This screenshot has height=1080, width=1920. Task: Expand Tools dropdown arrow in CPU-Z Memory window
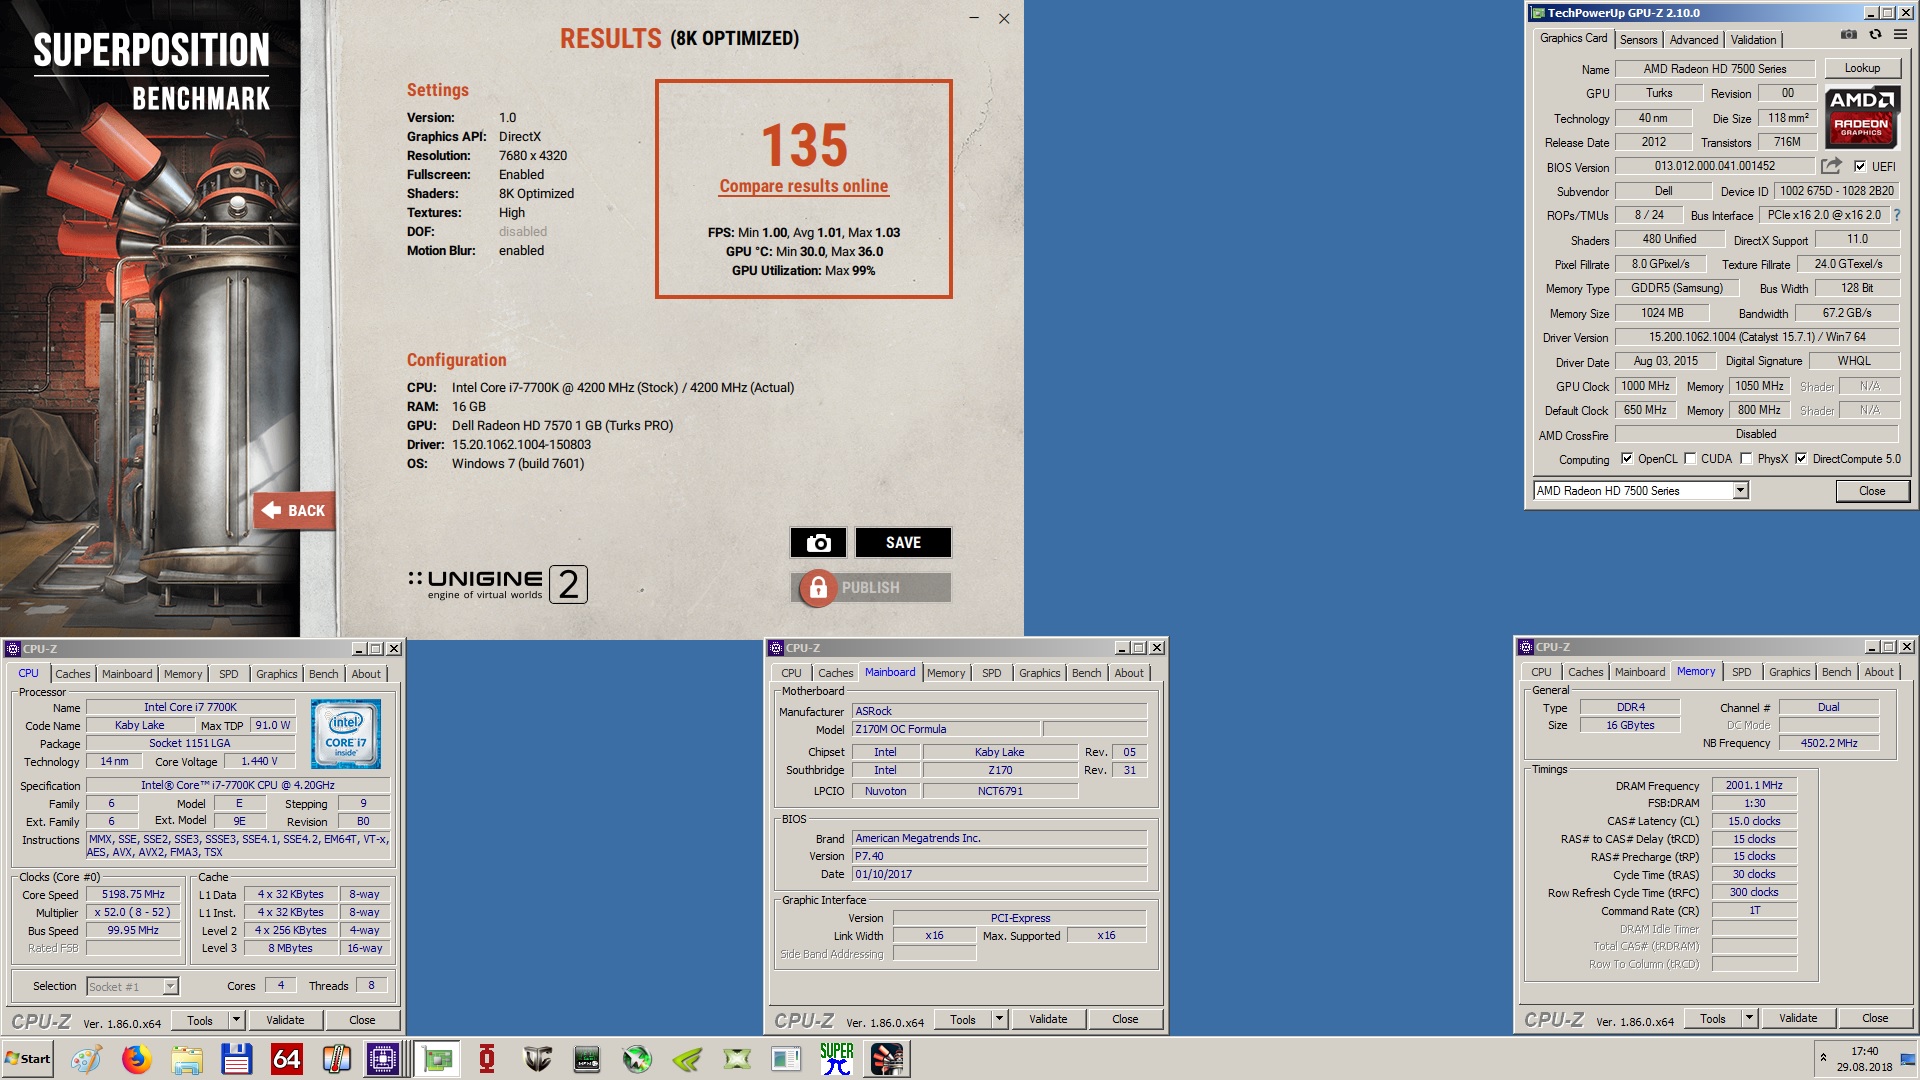click(x=1749, y=1018)
